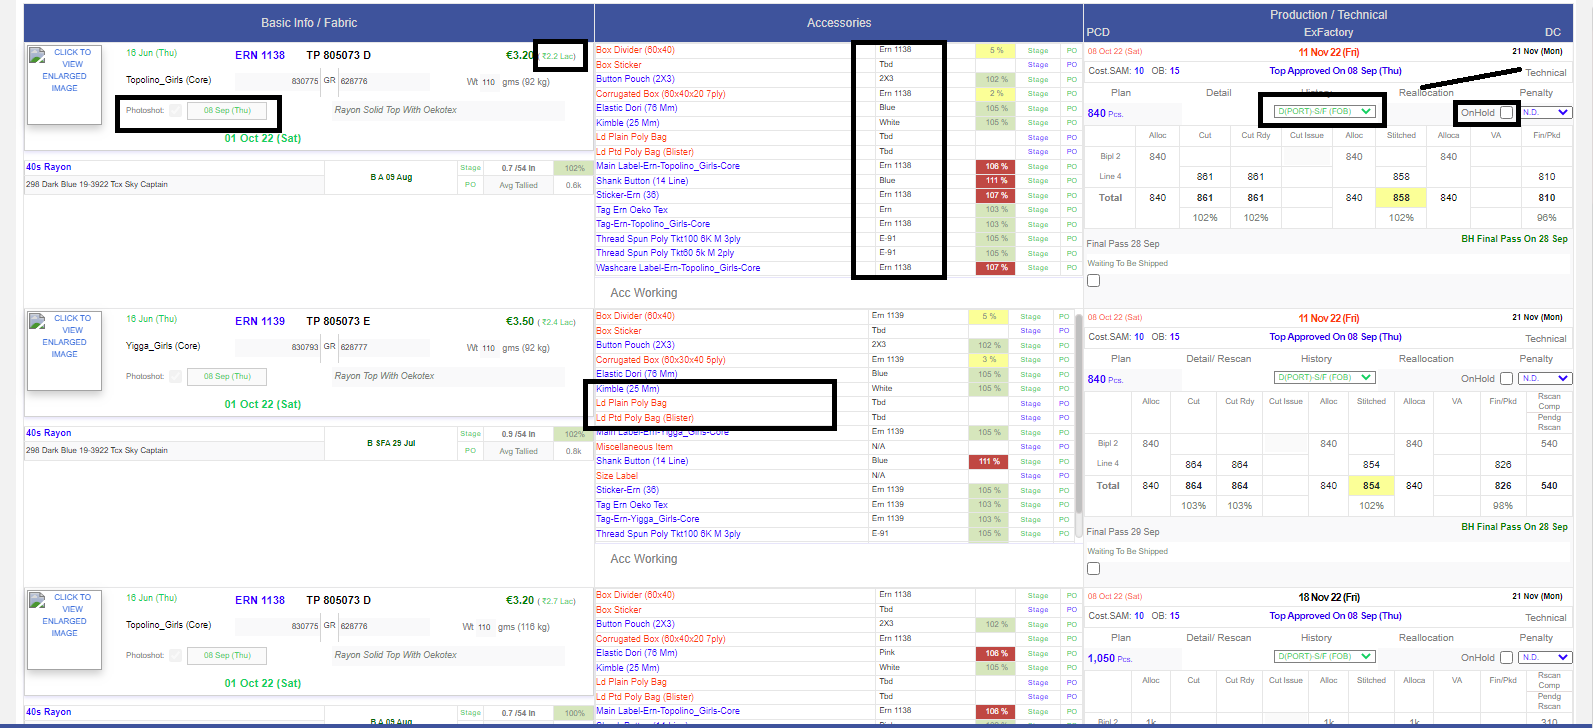Check the box under Final Pass 29 Sep

(x=1094, y=568)
